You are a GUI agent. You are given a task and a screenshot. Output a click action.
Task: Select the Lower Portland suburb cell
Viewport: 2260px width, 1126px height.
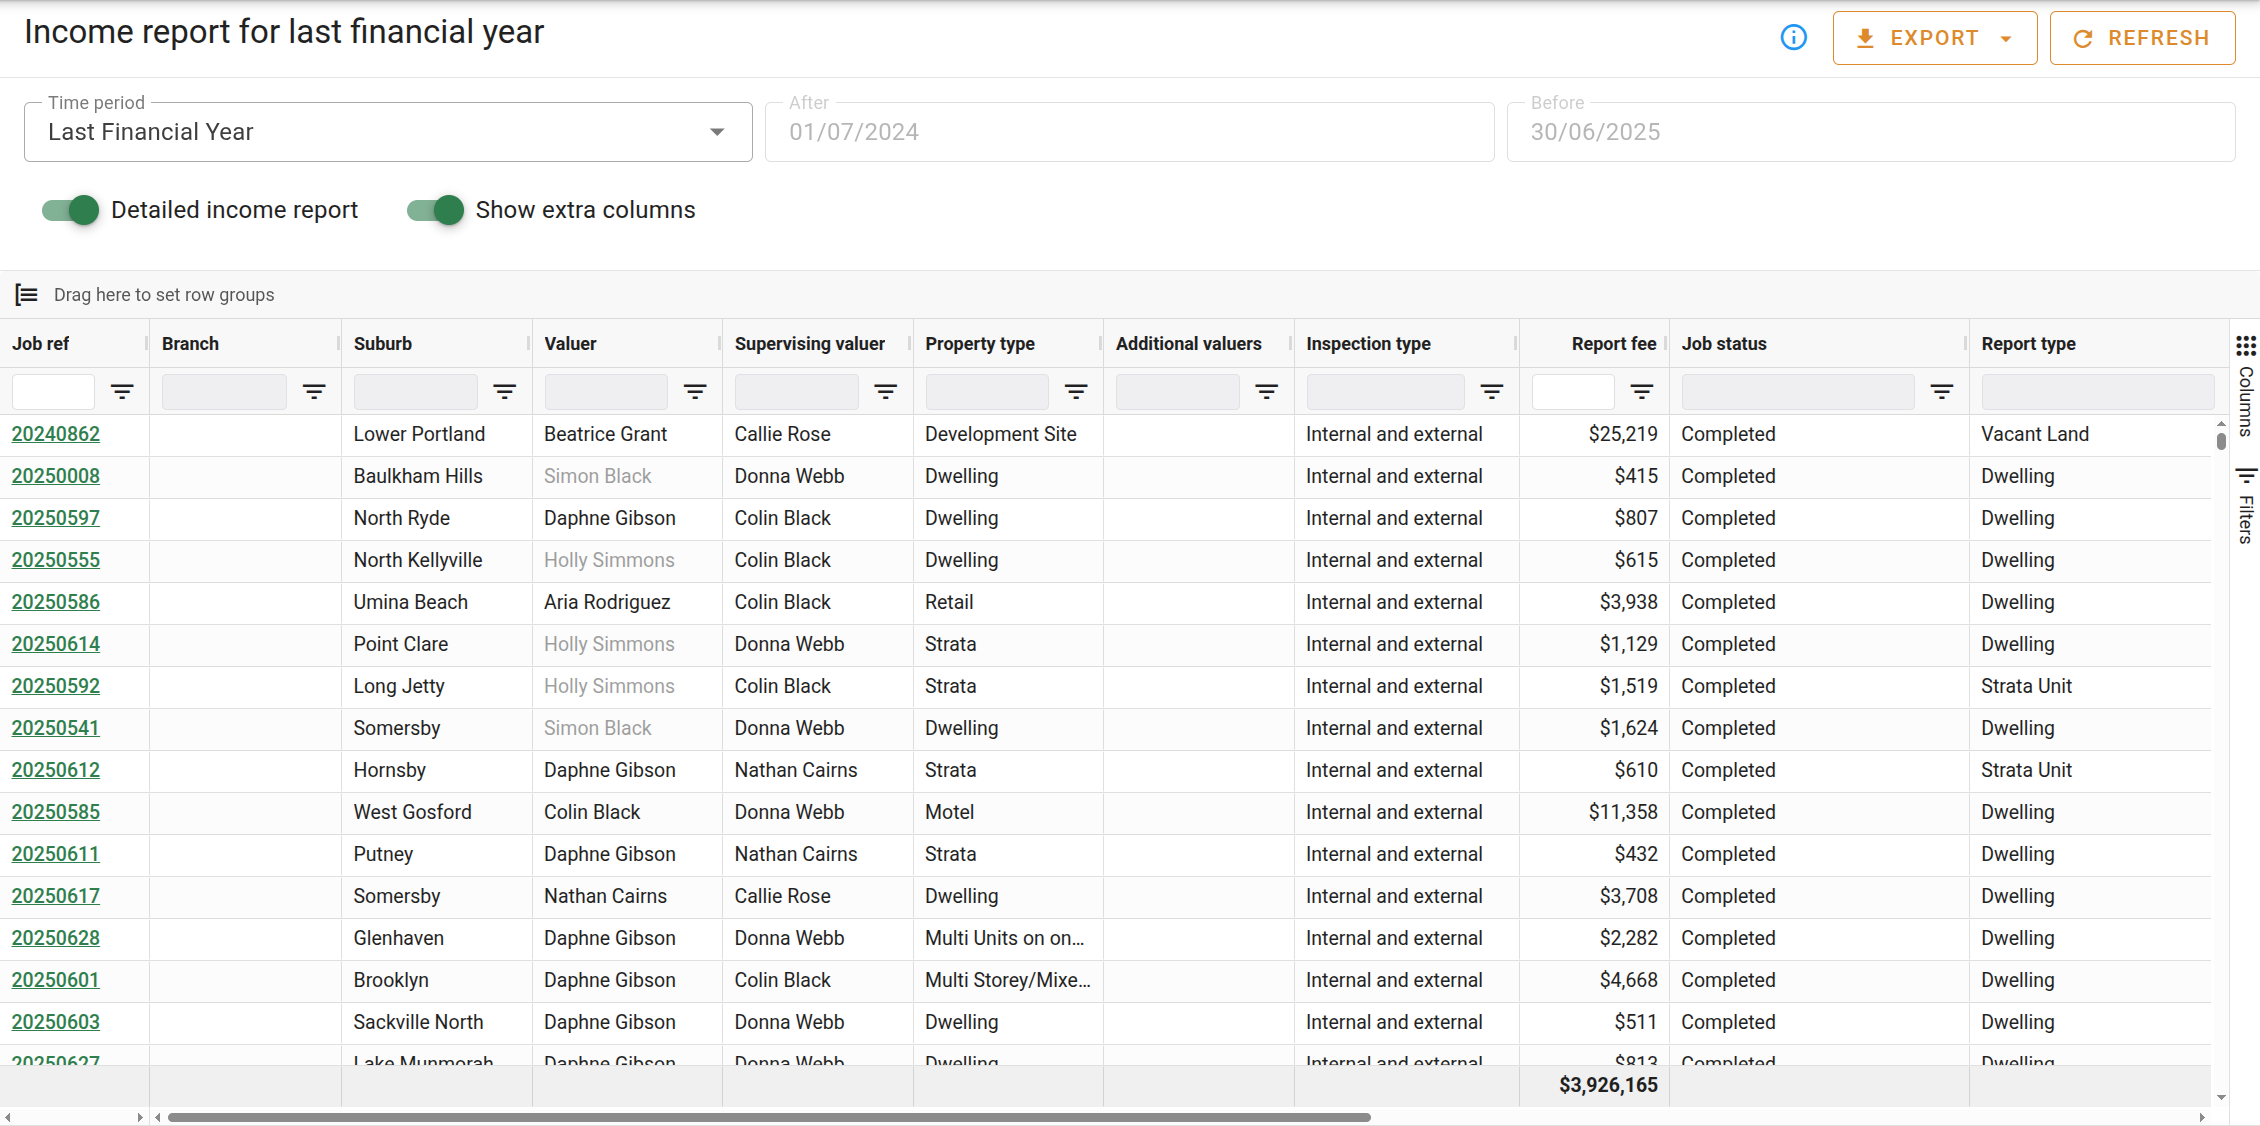coord(437,434)
